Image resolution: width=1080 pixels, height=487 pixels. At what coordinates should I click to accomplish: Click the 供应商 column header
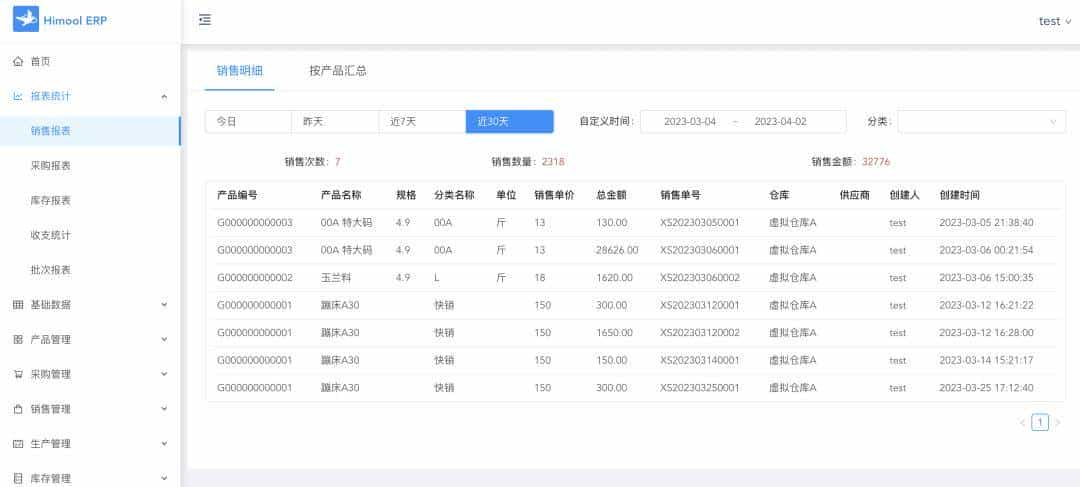coord(855,195)
